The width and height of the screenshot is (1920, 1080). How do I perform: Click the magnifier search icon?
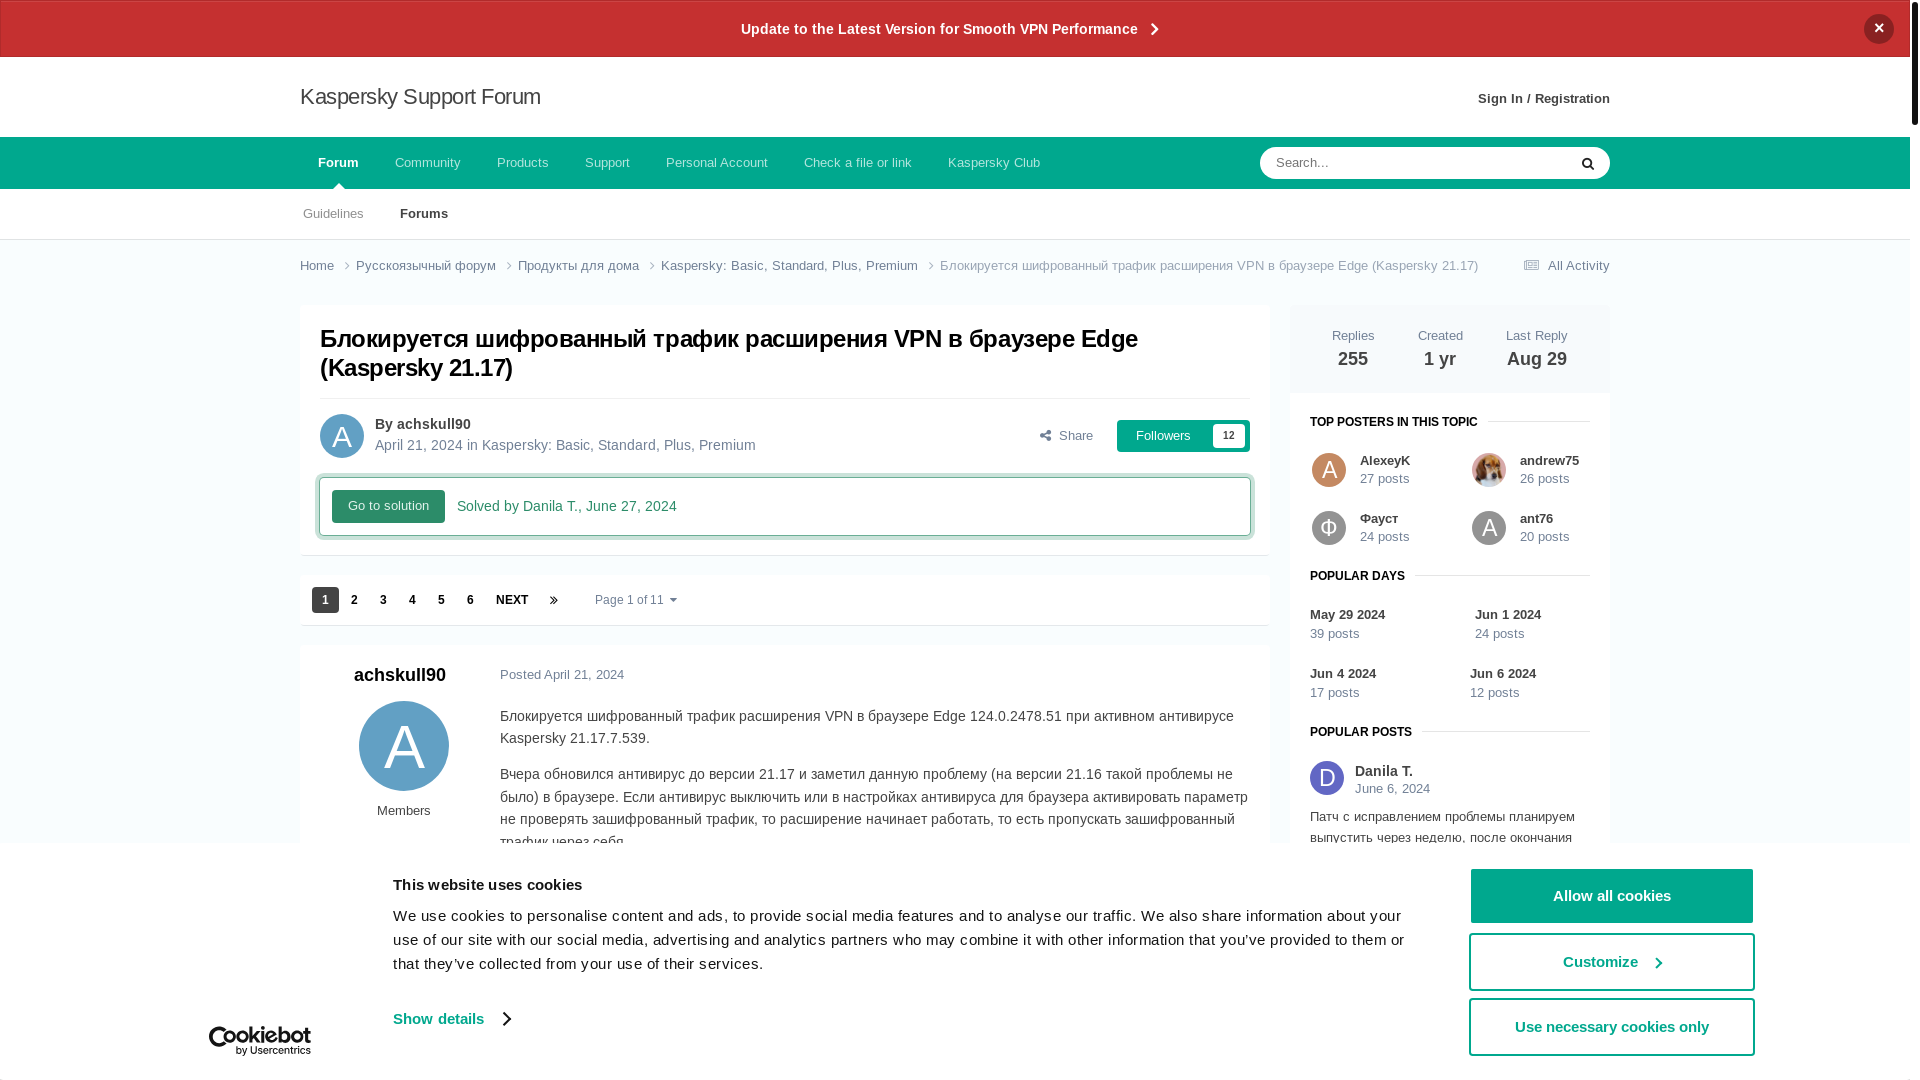click(x=1587, y=163)
